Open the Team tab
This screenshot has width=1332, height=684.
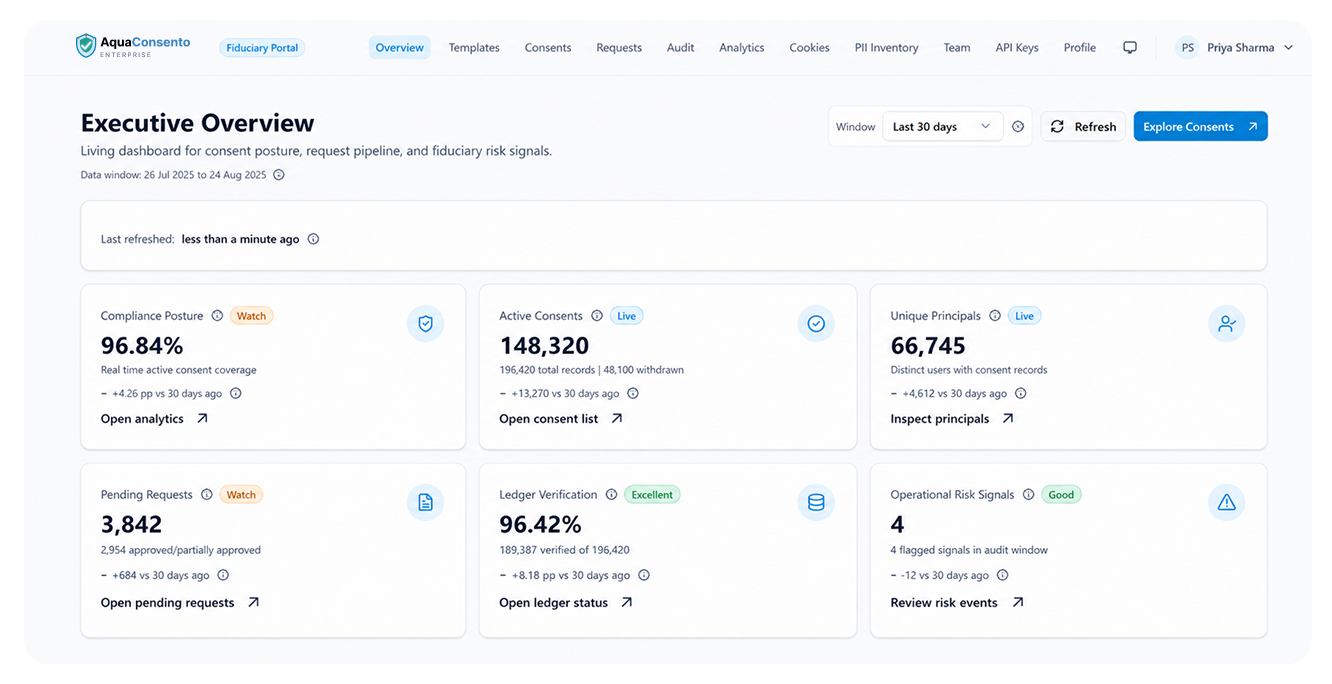pyautogui.click(x=957, y=47)
